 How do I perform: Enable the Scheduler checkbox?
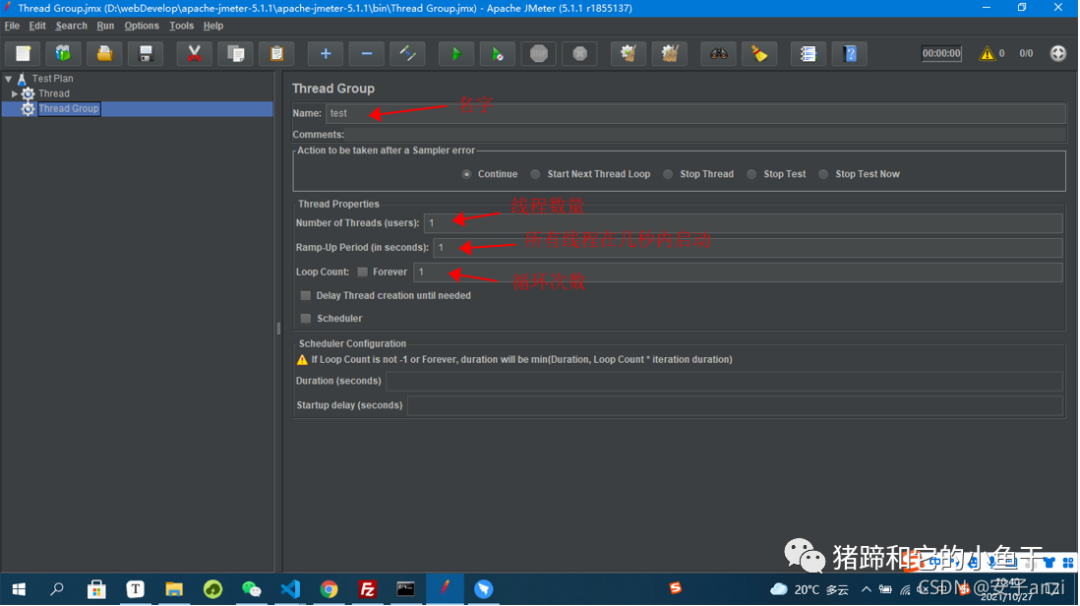point(306,318)
